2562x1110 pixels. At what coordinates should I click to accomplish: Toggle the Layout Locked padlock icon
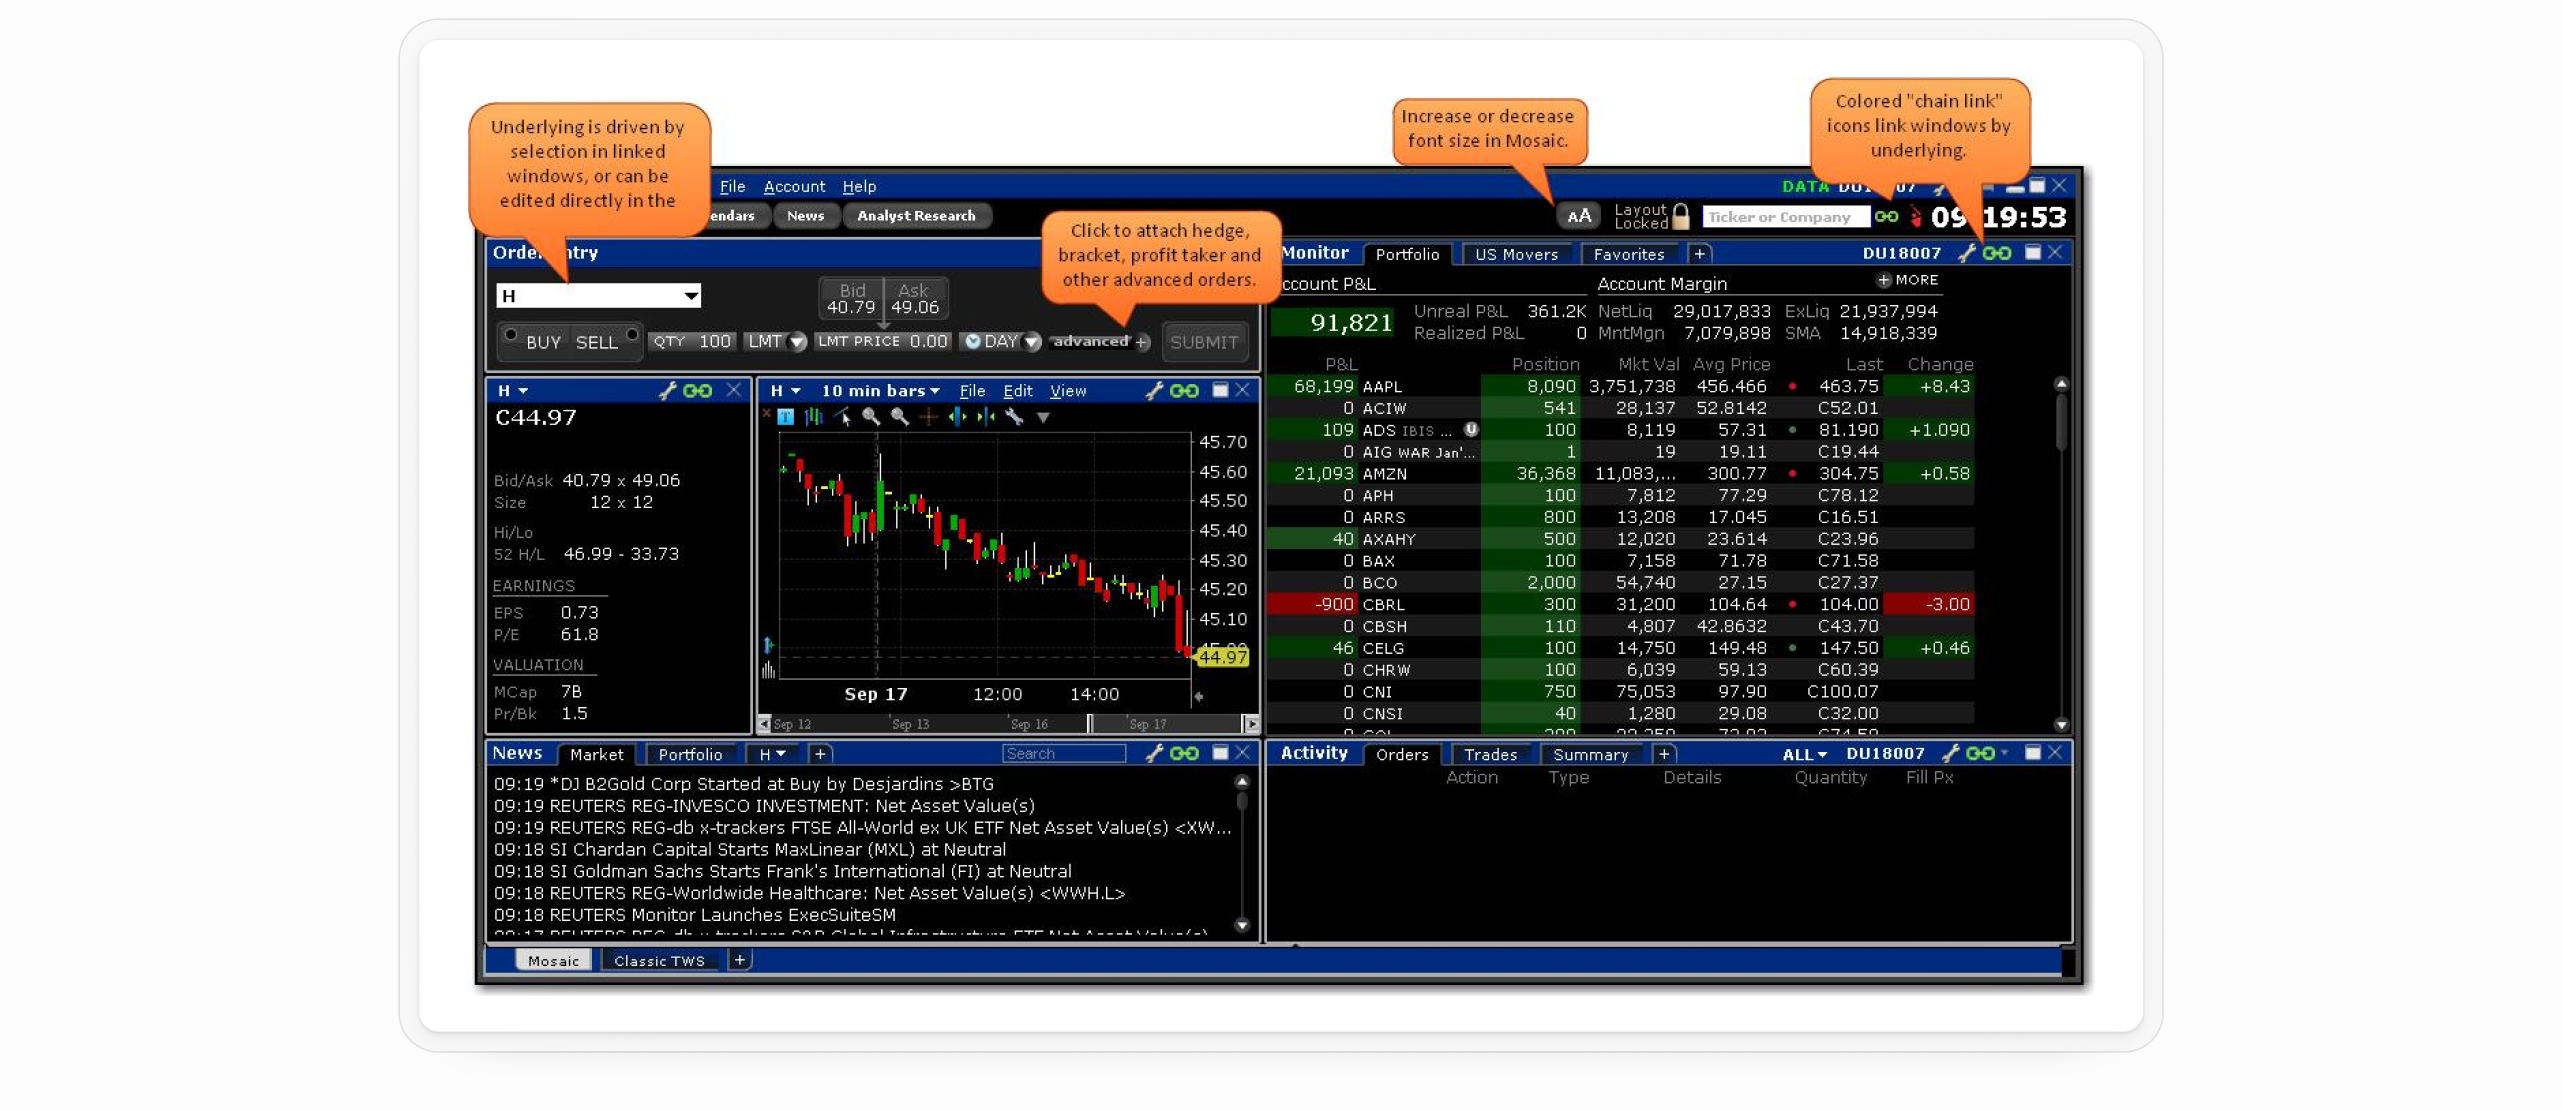click(1680, 216)
